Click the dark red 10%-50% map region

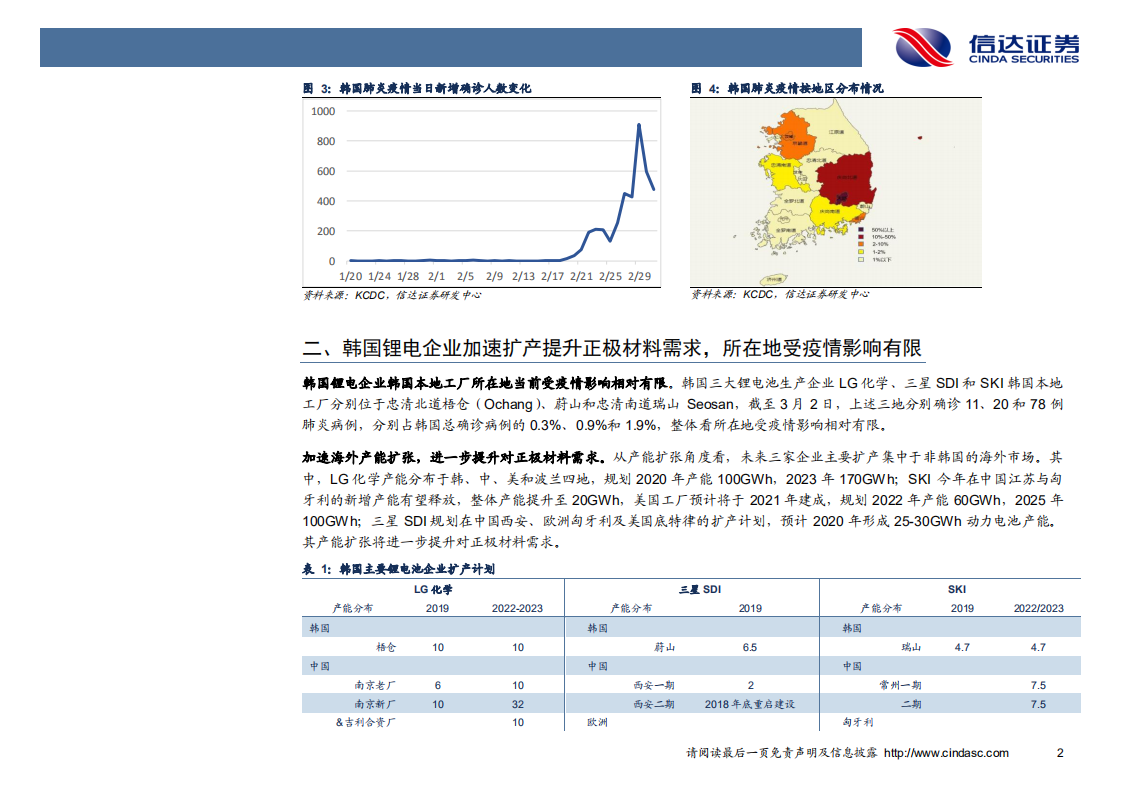click(845, 177)
